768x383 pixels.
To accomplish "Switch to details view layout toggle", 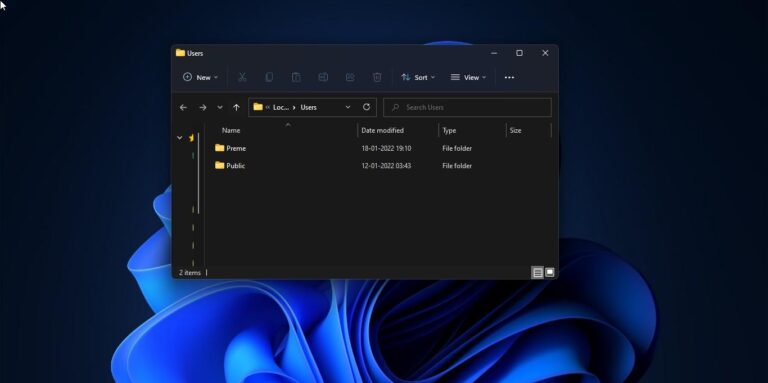I will 537,273.
